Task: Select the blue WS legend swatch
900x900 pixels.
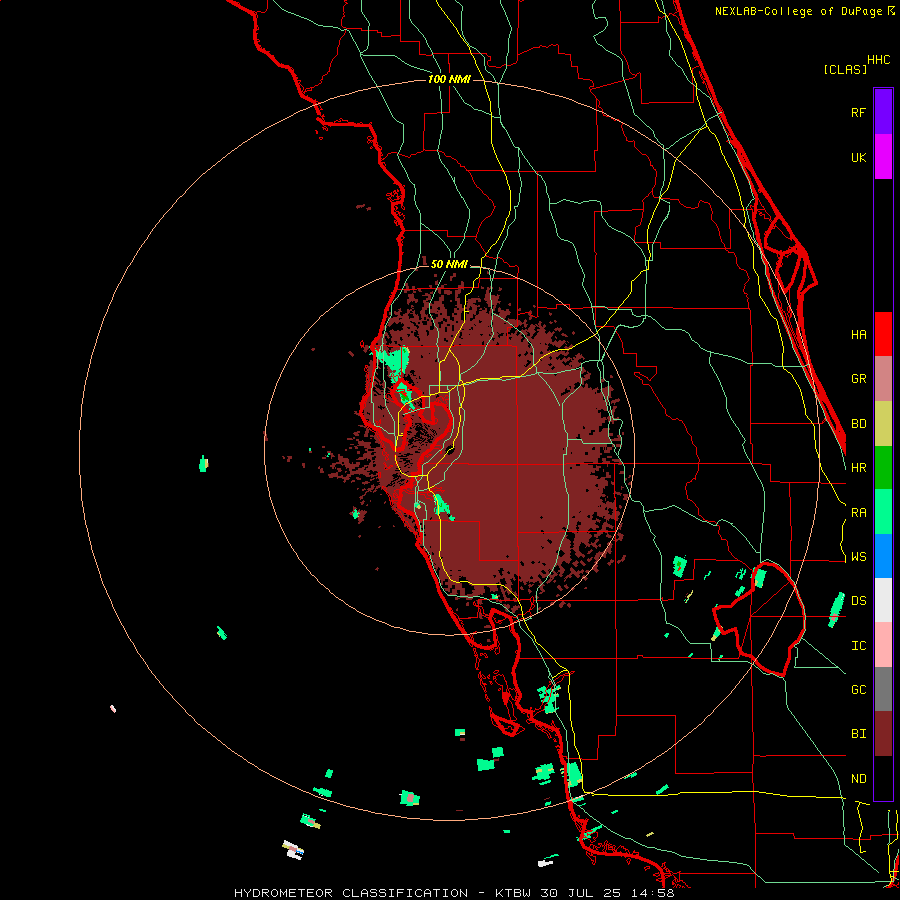Action: point(883,556)
